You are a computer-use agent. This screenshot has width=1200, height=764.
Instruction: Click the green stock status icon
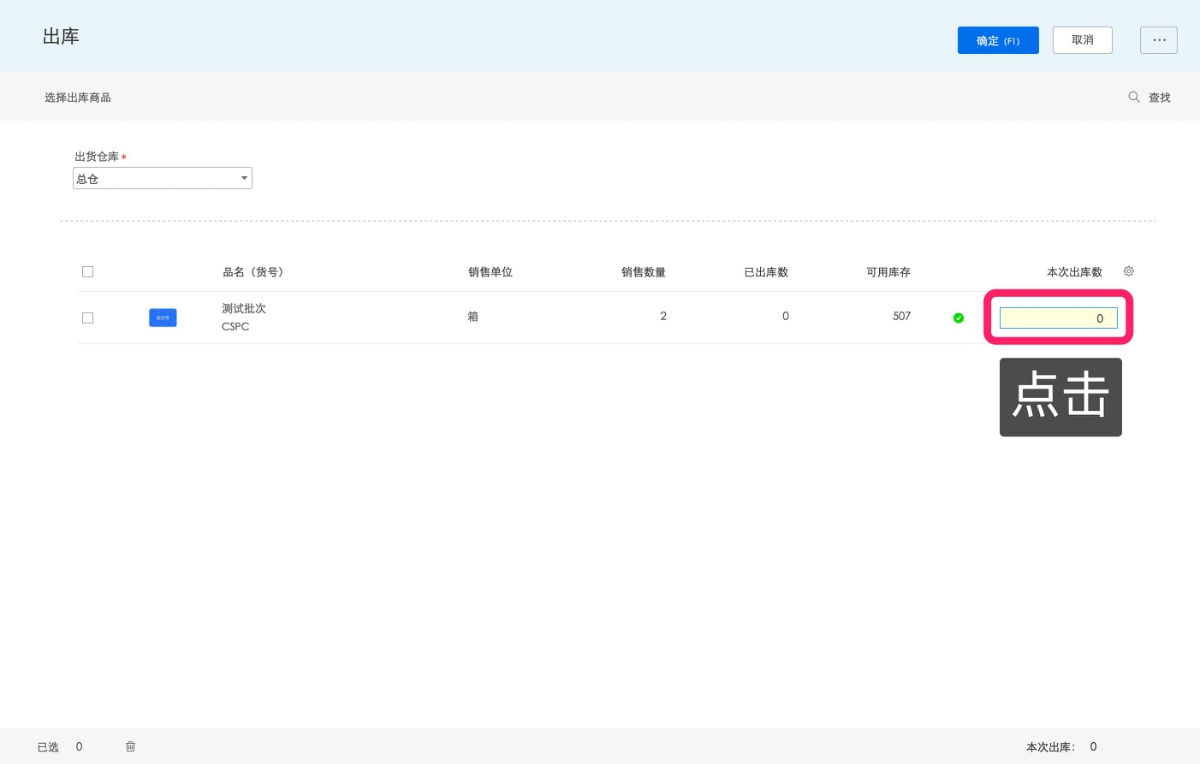point(958,318)
